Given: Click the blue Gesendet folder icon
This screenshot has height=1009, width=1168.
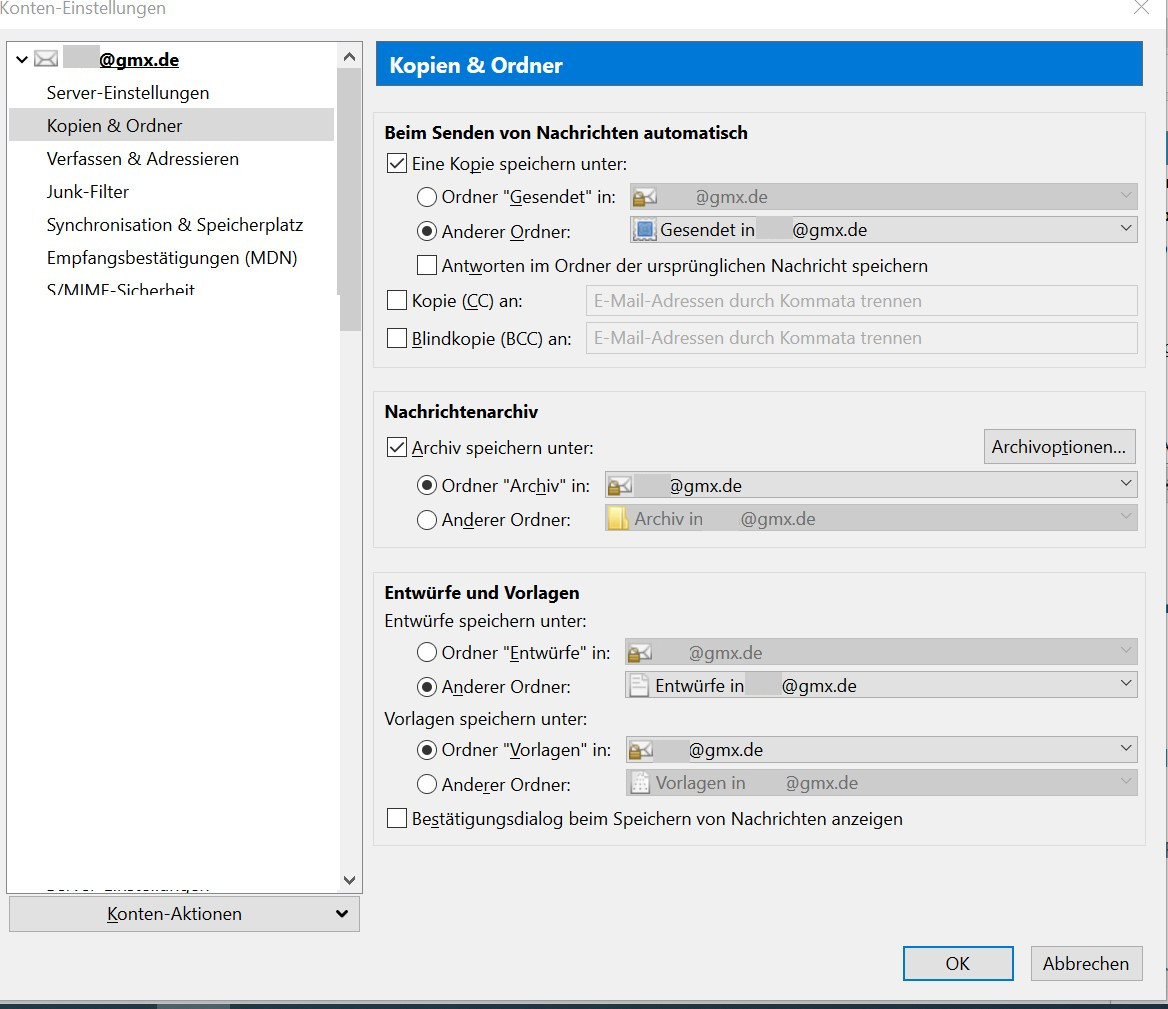Looking at the screenshot, I should click(x=645, y=230).
